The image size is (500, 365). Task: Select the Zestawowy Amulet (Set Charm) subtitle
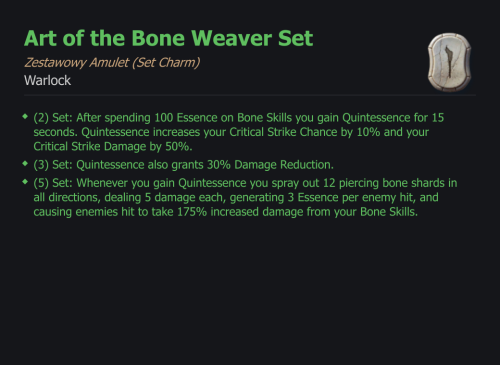112,63
